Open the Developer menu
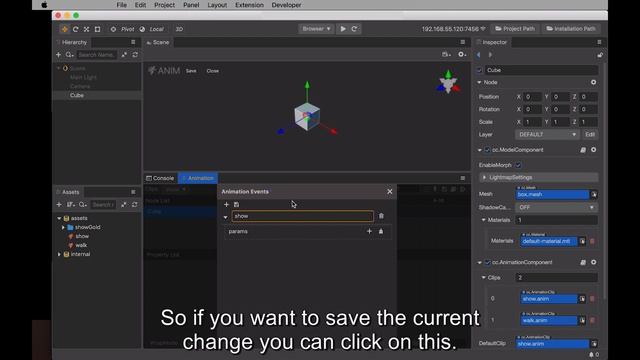This screenshot has width=640, height=360. tap(286, 5)
